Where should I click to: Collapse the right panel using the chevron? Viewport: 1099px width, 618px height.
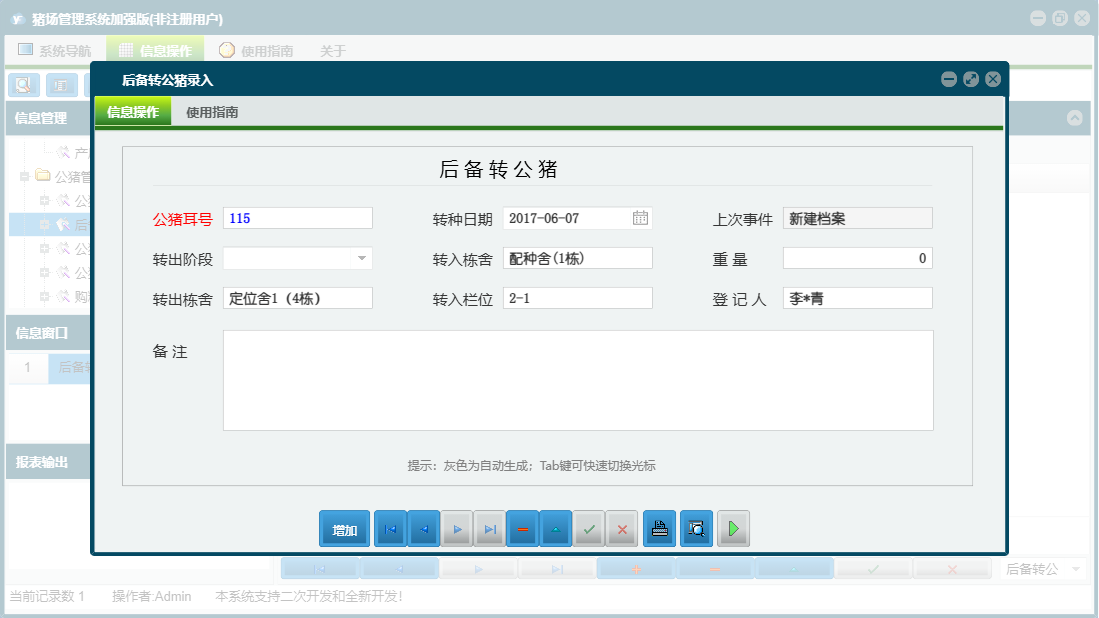pyautogui.click(x=1072, y=117)
